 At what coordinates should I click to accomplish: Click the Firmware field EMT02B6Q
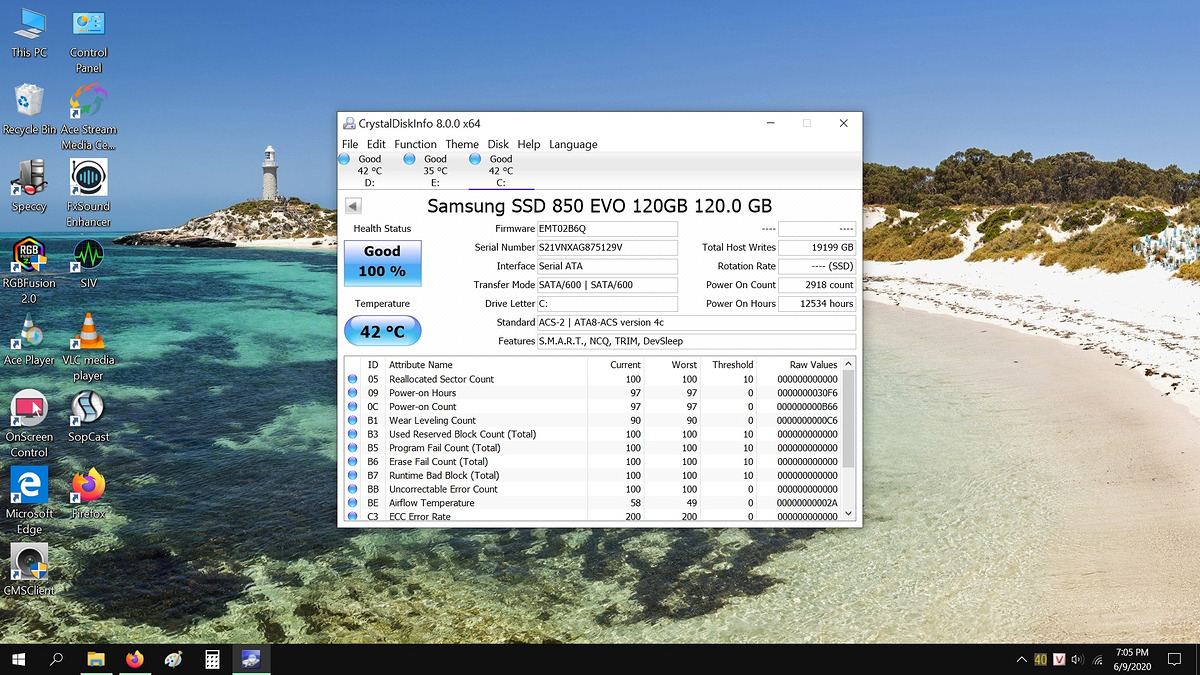(x=607, y=228)
